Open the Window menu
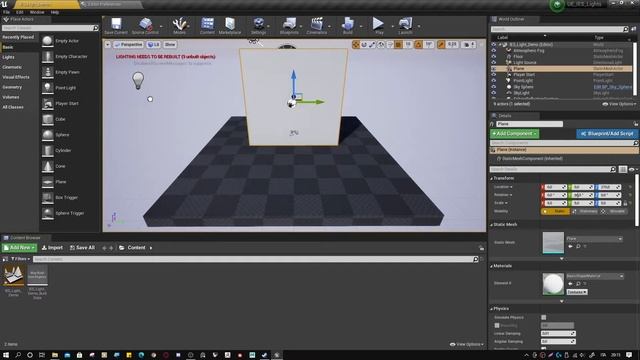 coord(37,12)
